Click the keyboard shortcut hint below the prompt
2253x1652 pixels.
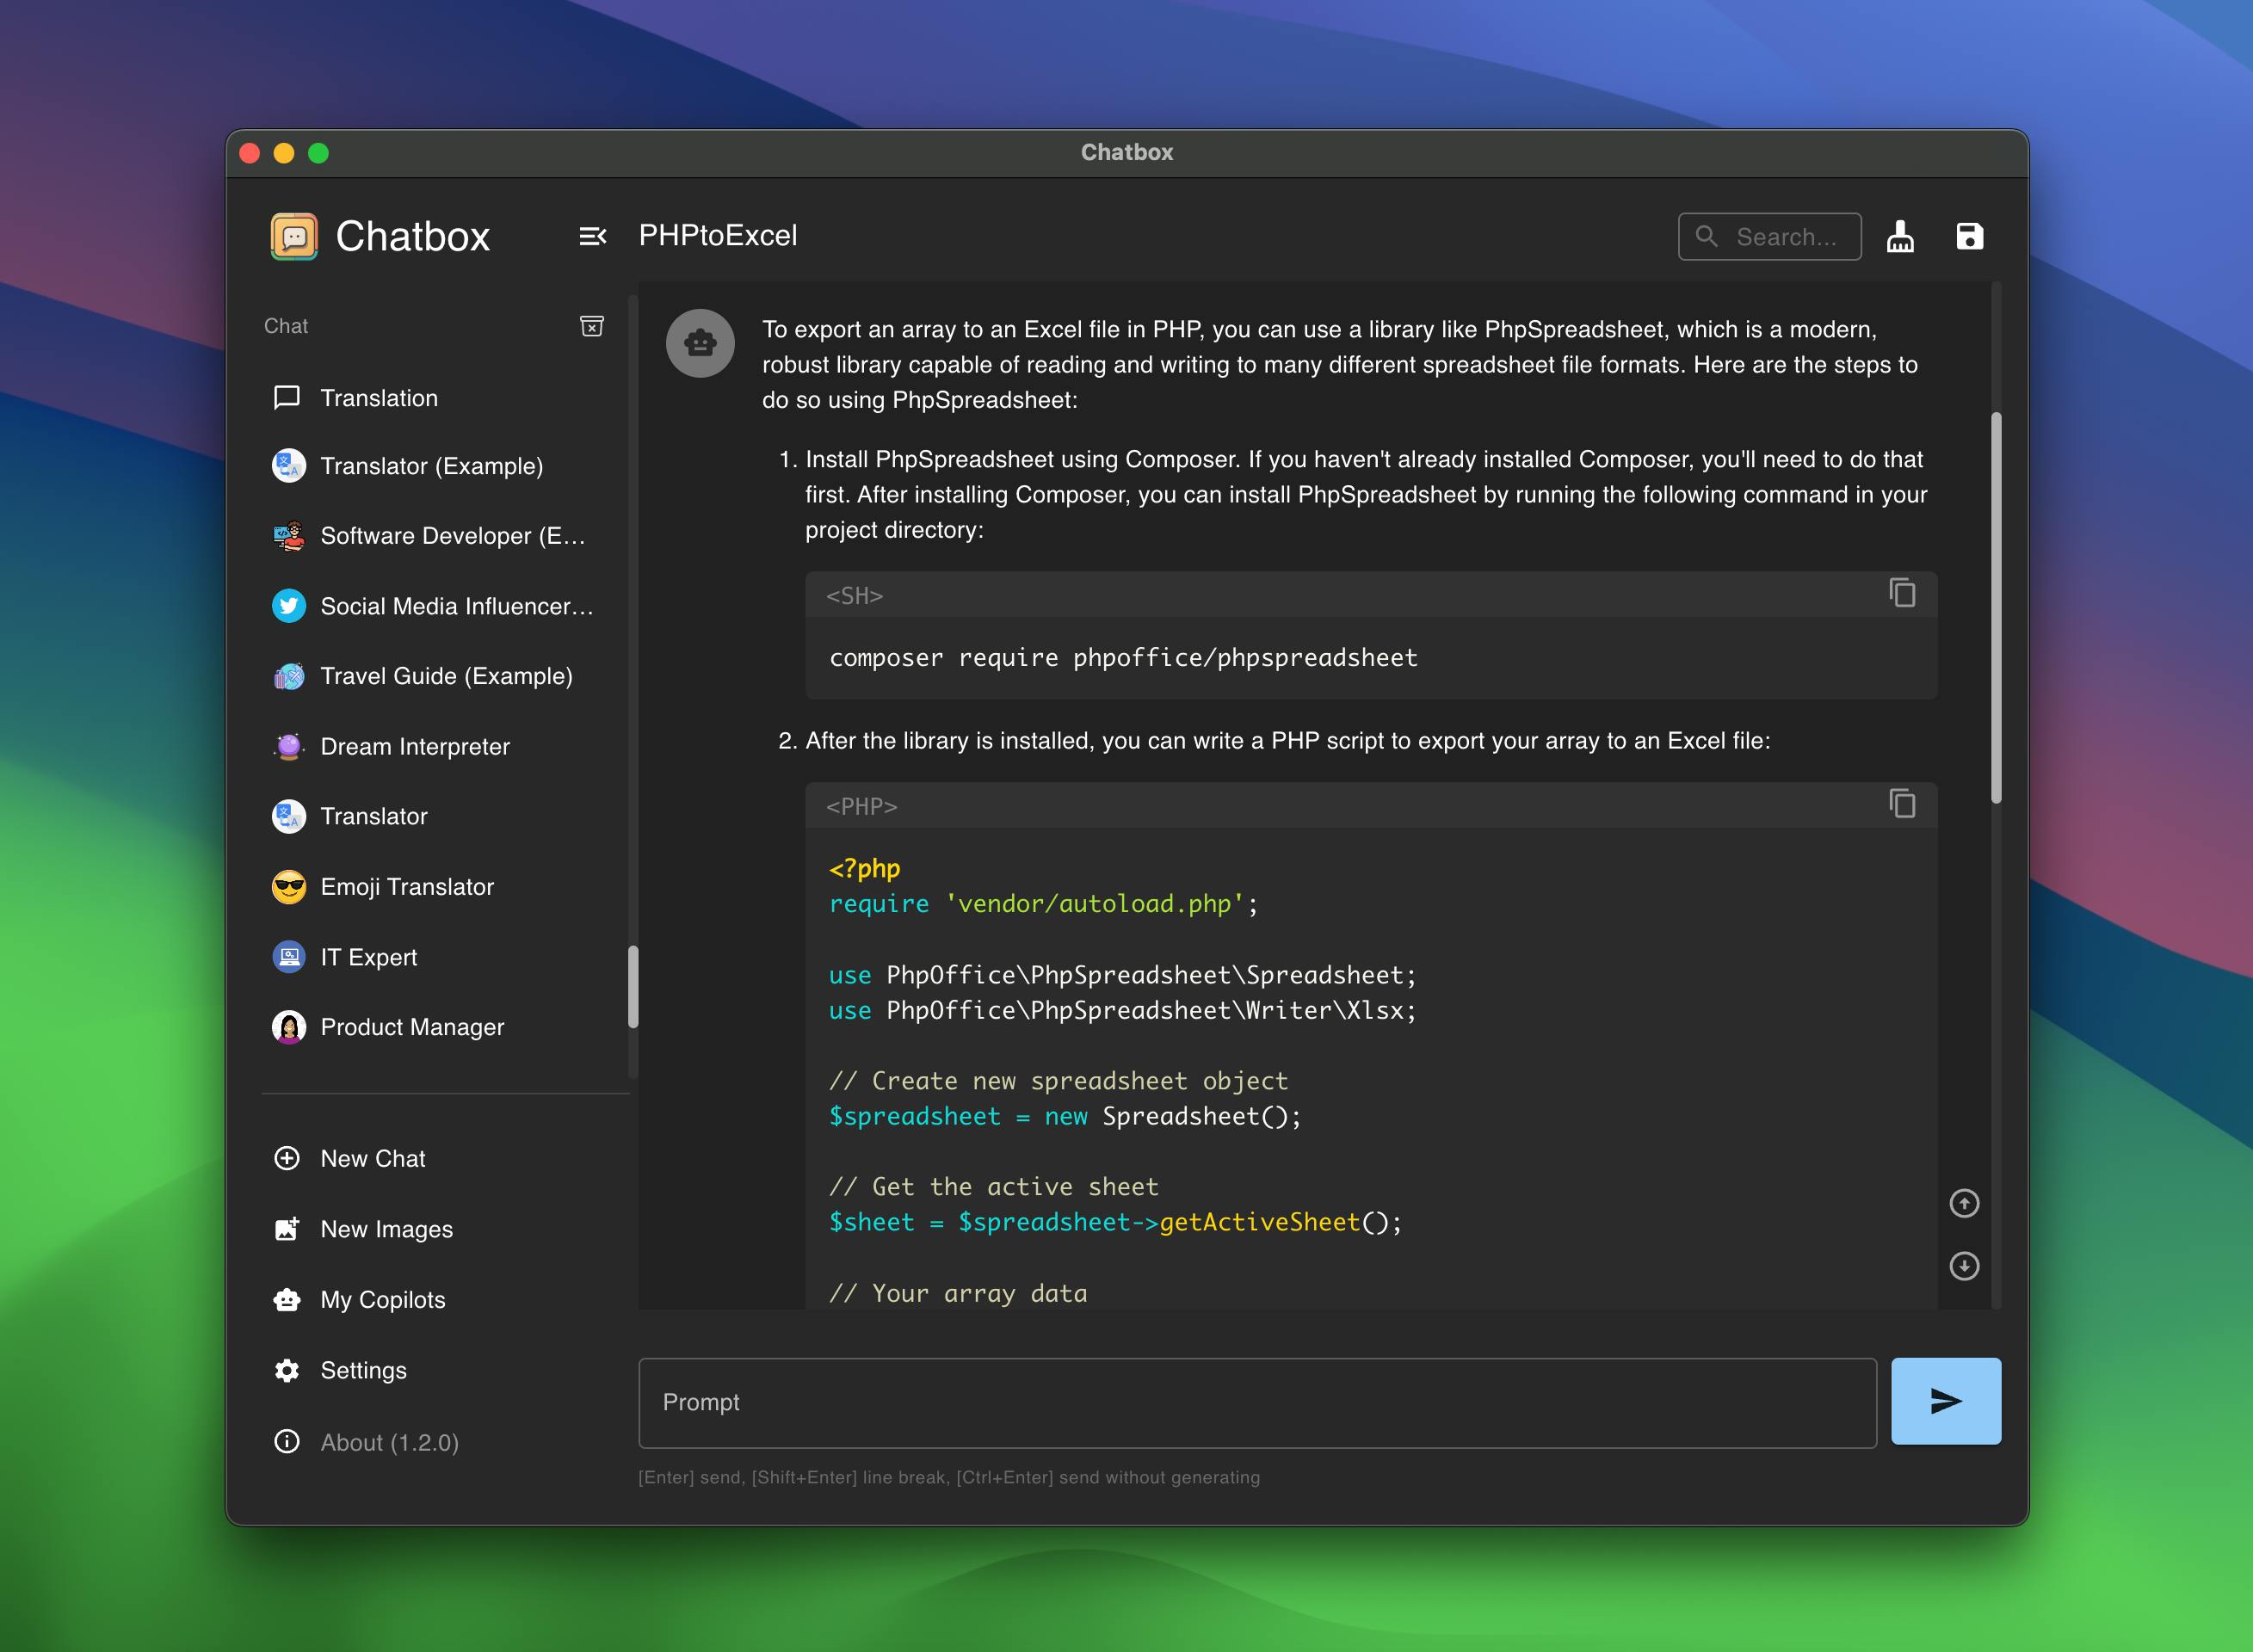(949, 1478)
